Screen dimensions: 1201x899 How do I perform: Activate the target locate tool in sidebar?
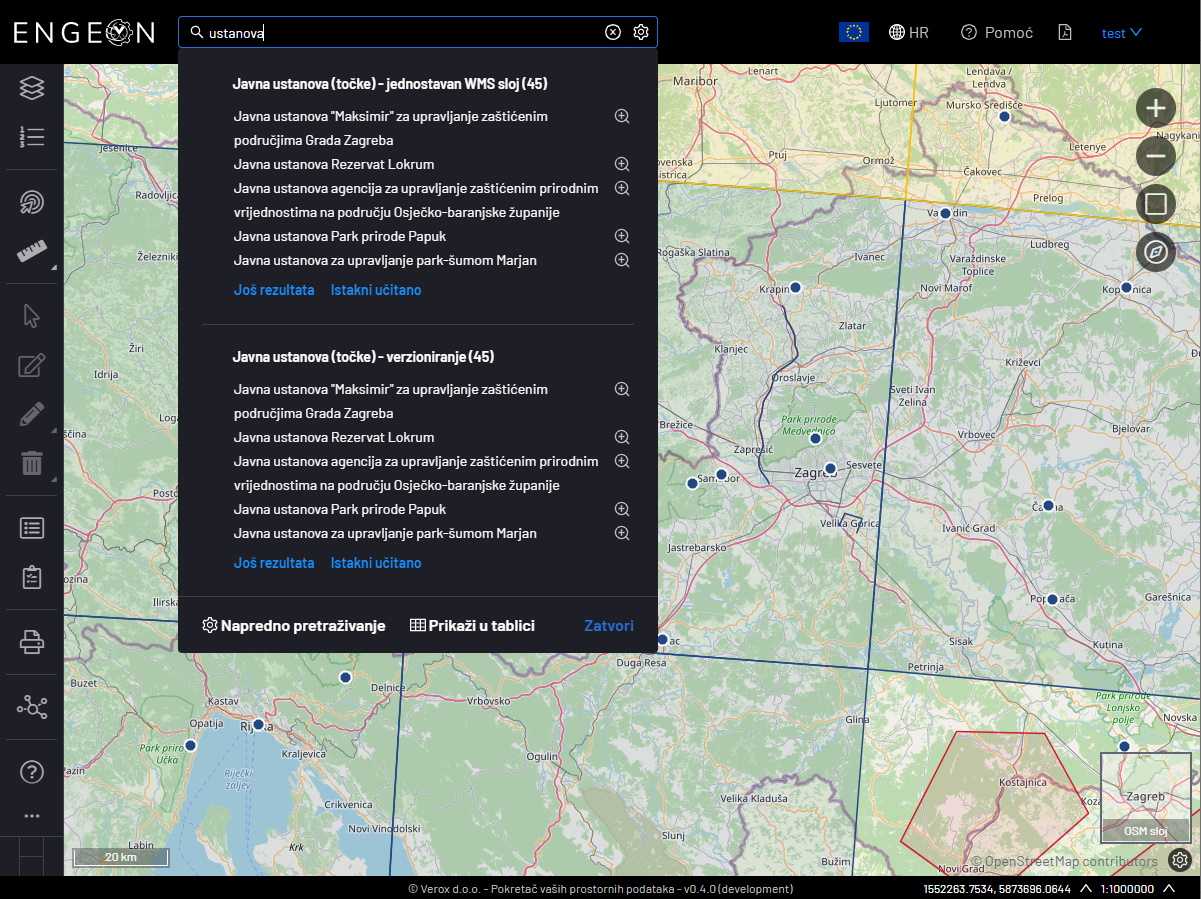(32, 203)
